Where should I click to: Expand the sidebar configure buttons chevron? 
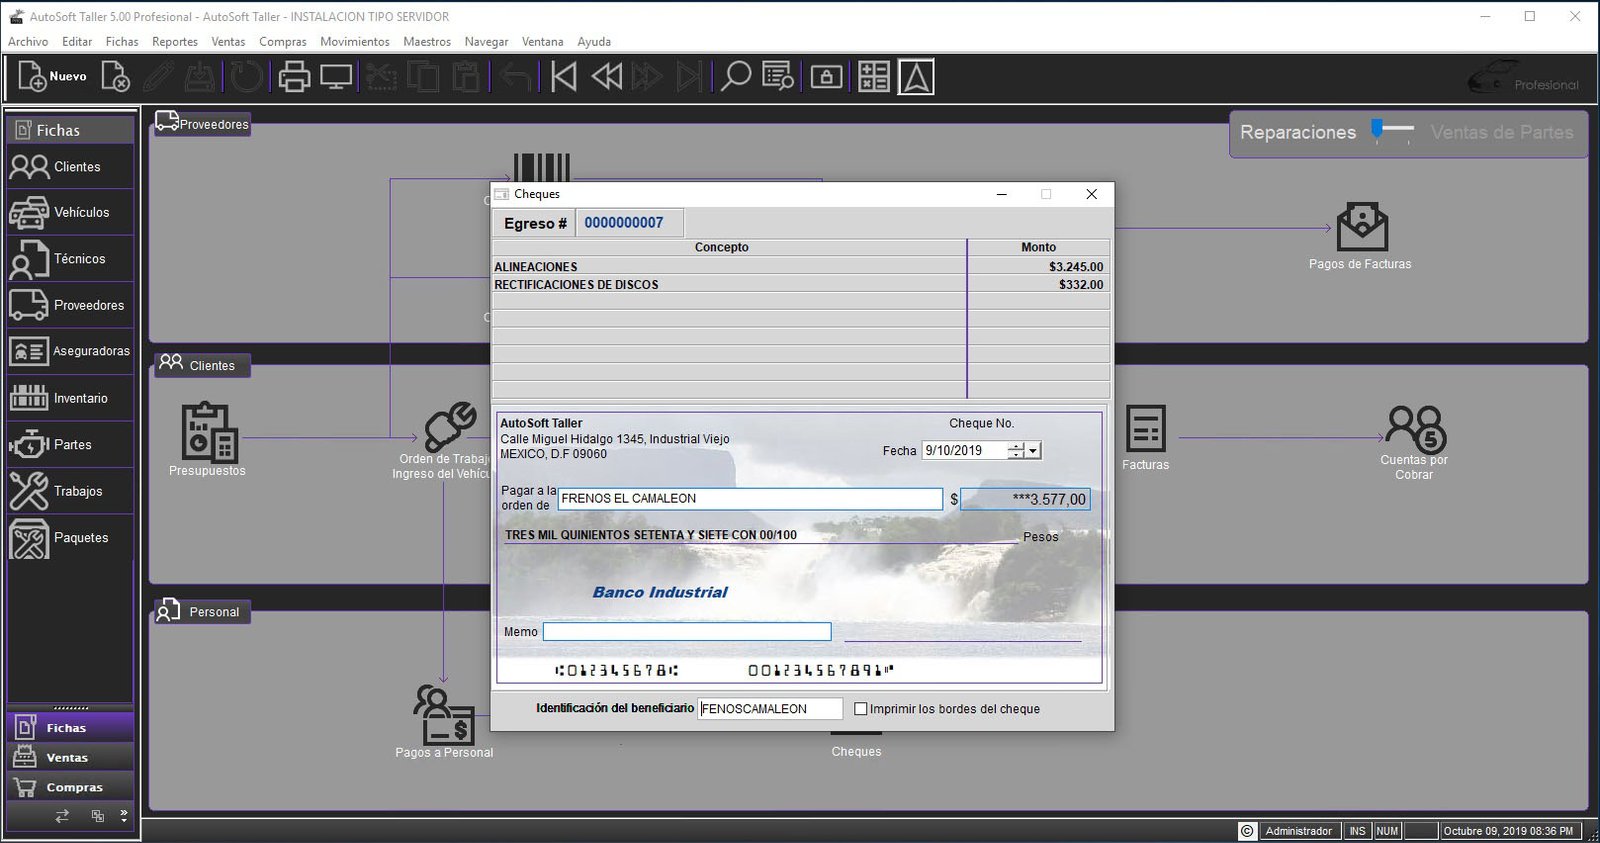point(123,816)
